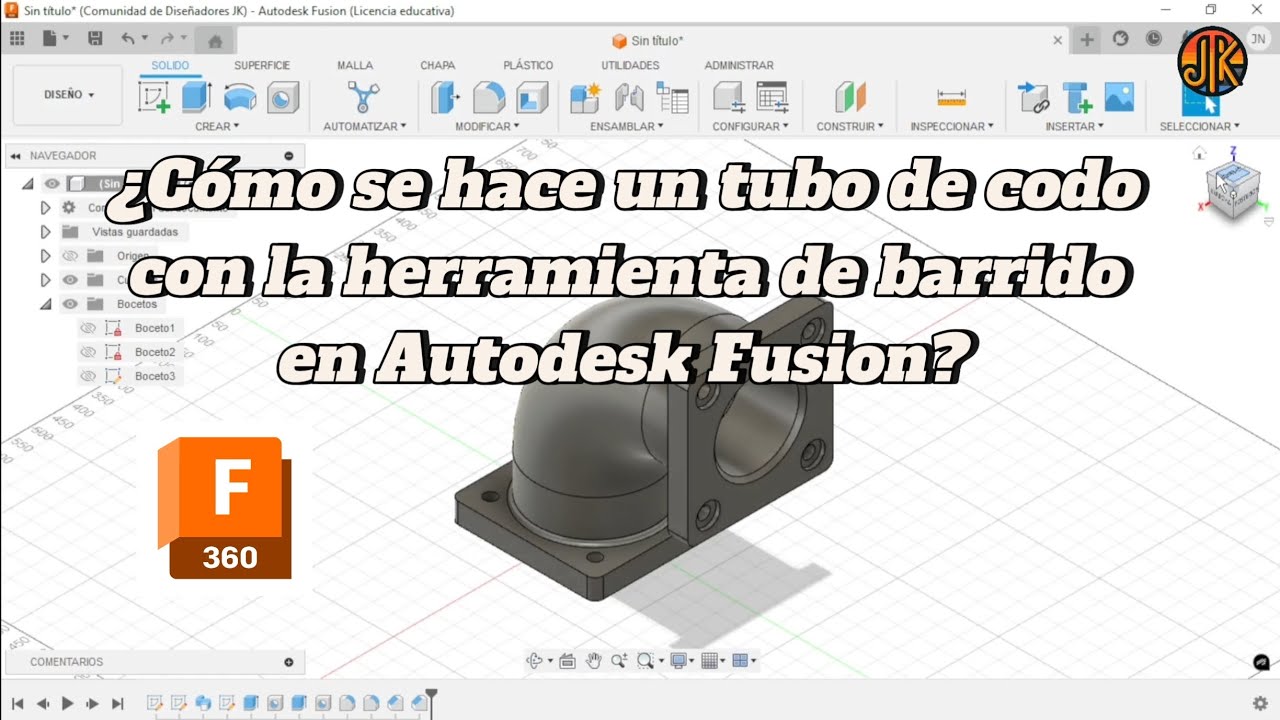Image resolution: width=1280 pixels, height=720 pixels.
Task: Jump to timeline end
Action: click(117, 703)
